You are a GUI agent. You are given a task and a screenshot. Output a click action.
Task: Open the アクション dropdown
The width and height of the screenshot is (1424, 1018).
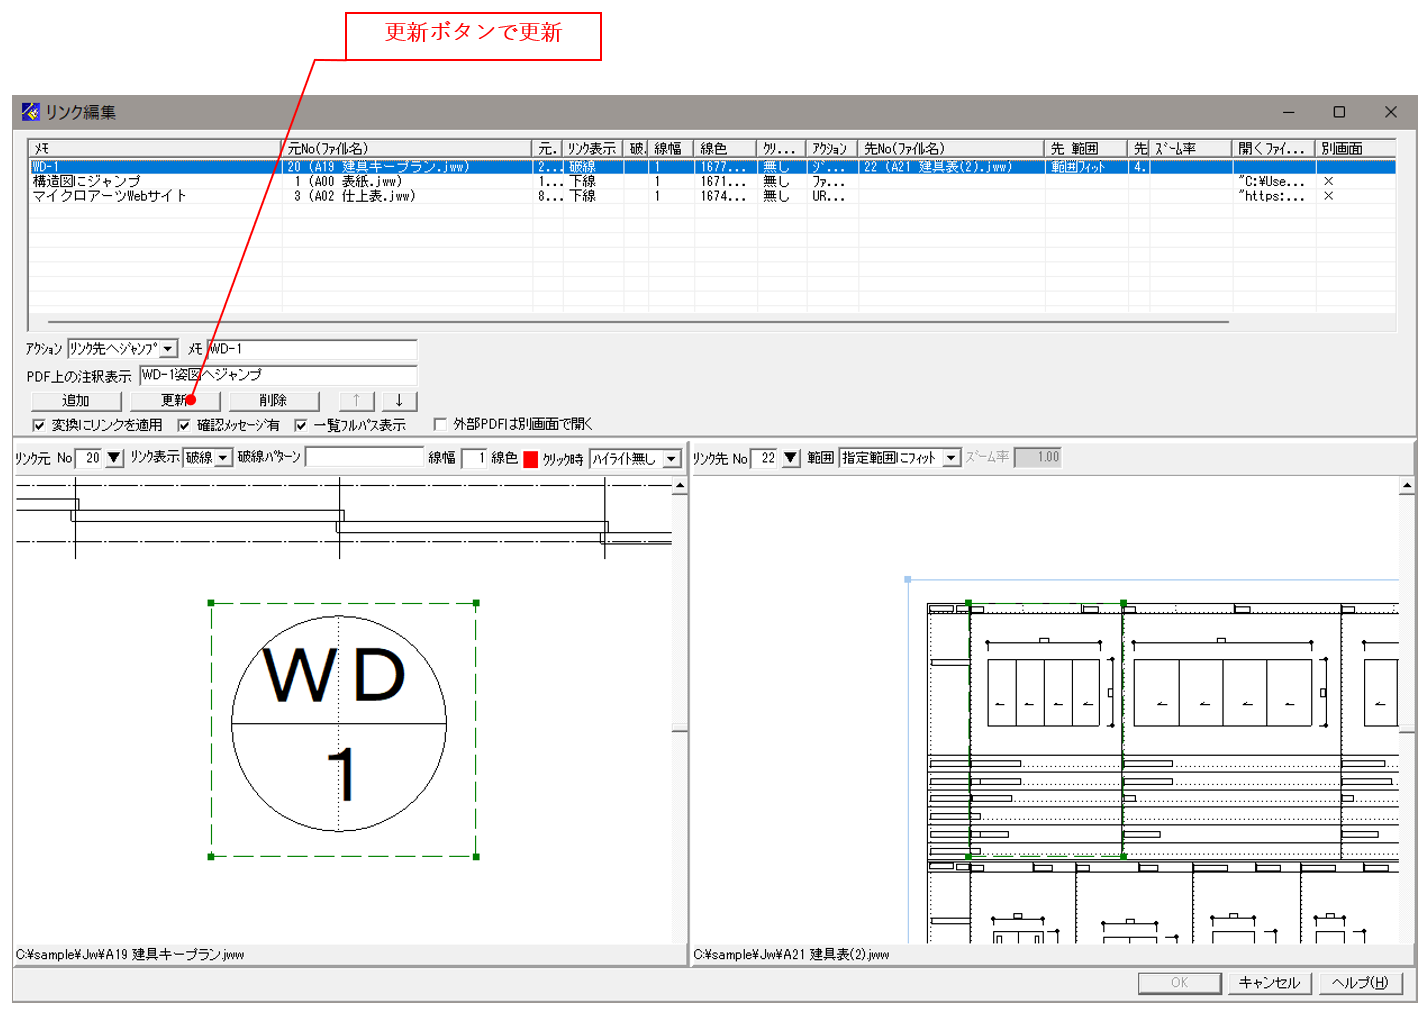tap(168, 349)
